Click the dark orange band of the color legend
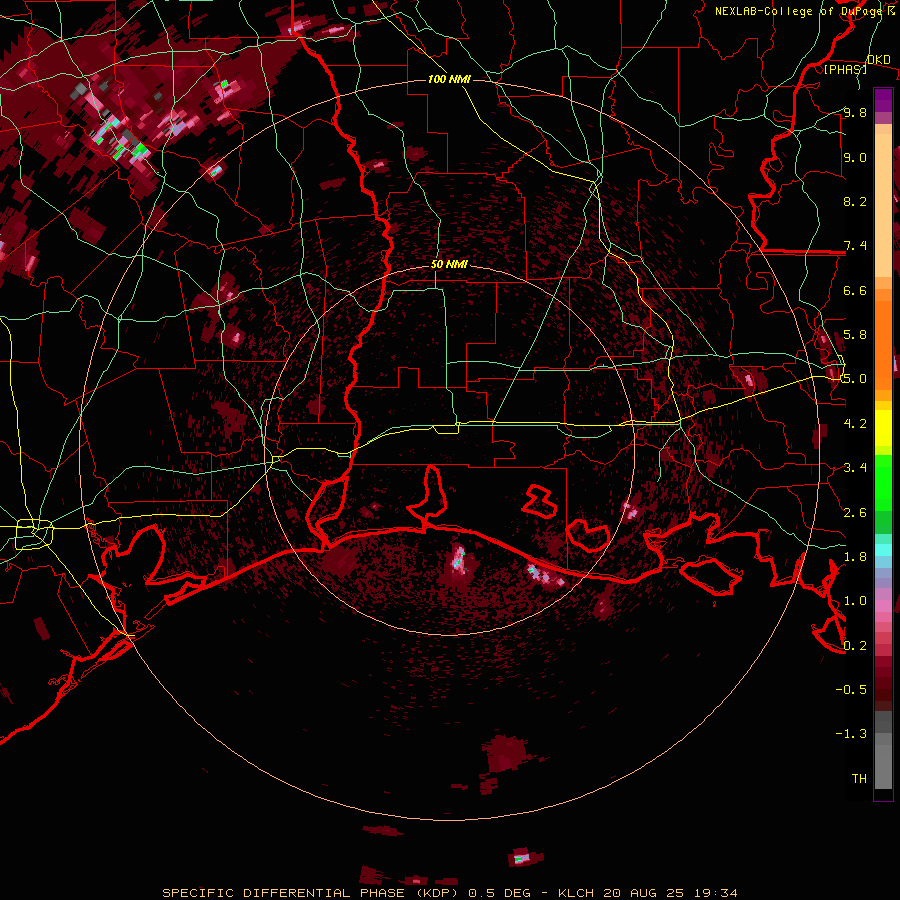Image resolution: width=900 pixels, height=900 pixels. tap(883, 344)
